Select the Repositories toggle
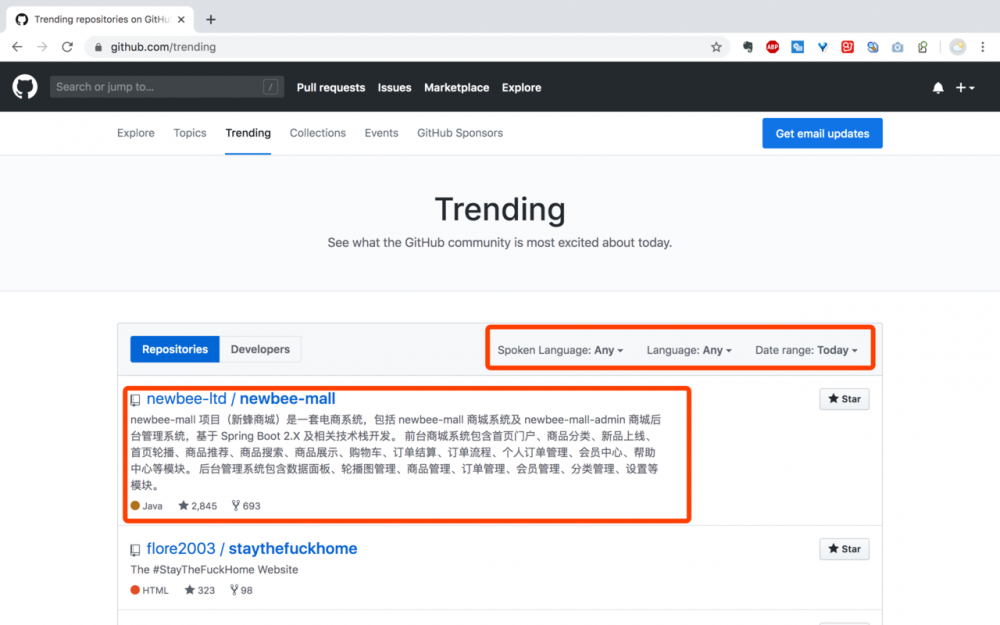 [174, 349]
